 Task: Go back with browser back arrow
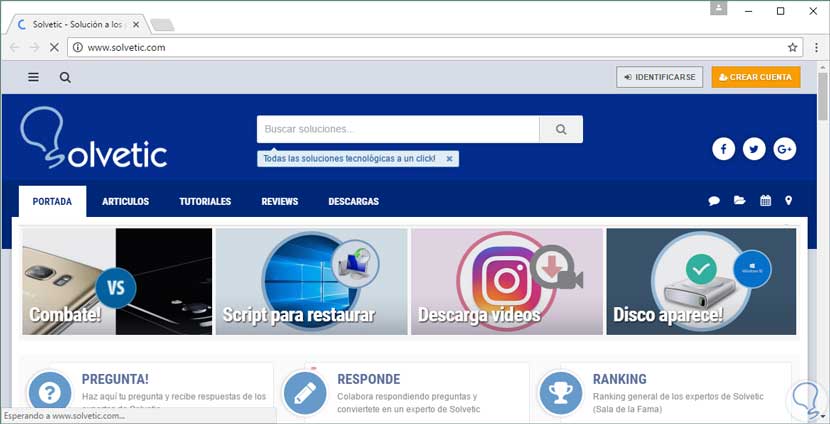click(x=14, y=47)
